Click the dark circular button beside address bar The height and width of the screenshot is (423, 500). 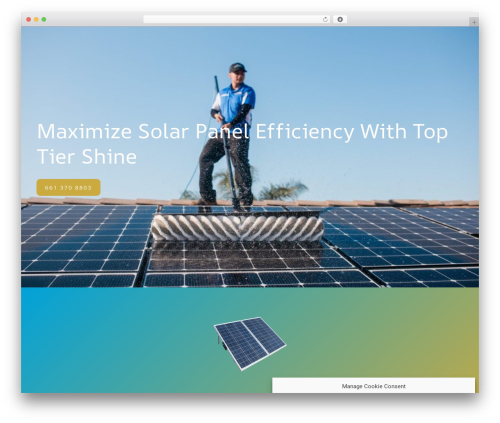[340, 19]
